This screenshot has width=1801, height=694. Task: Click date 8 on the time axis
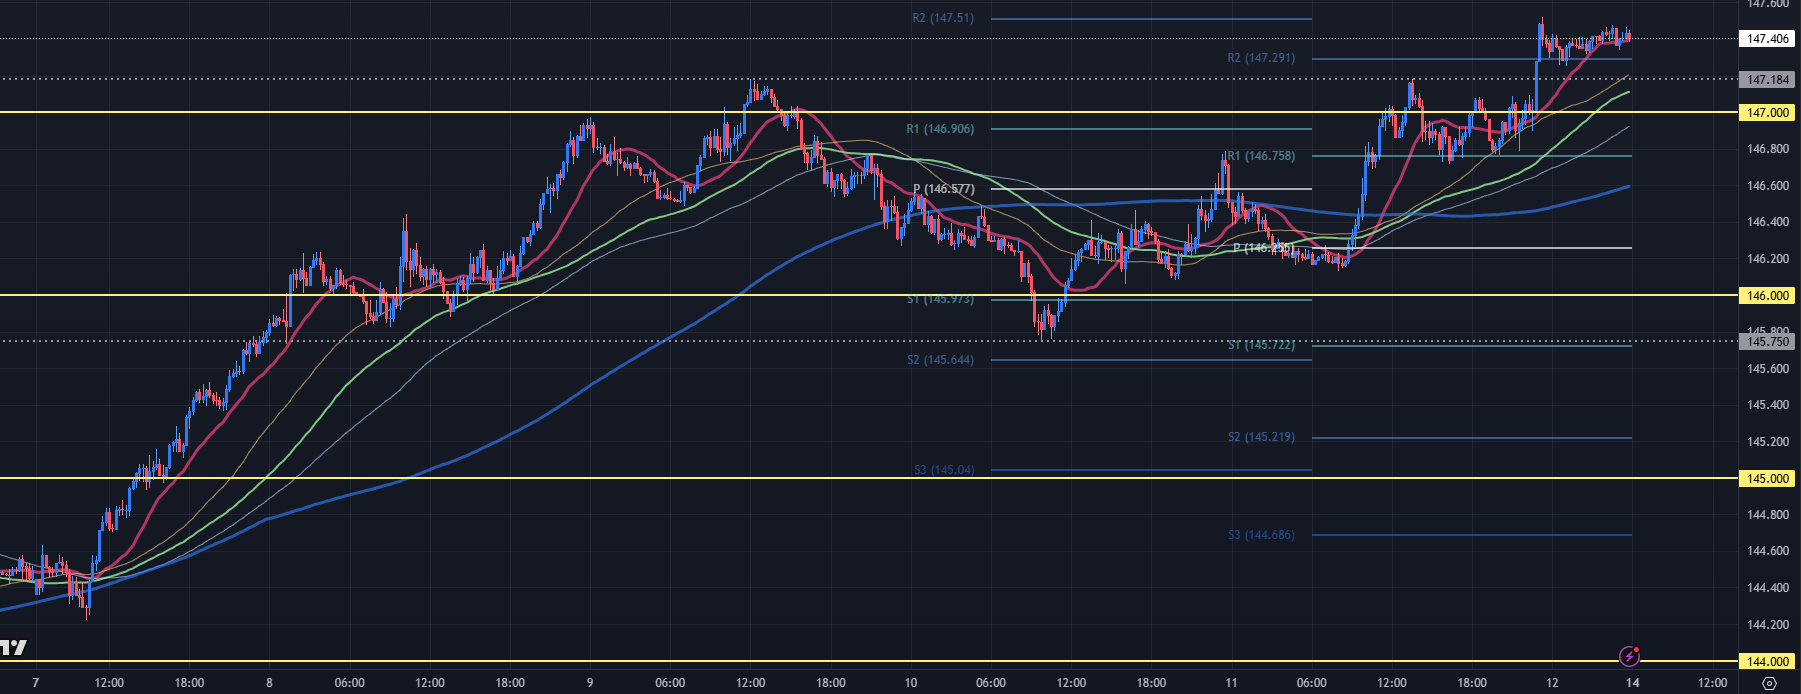[x=269, y=683]
